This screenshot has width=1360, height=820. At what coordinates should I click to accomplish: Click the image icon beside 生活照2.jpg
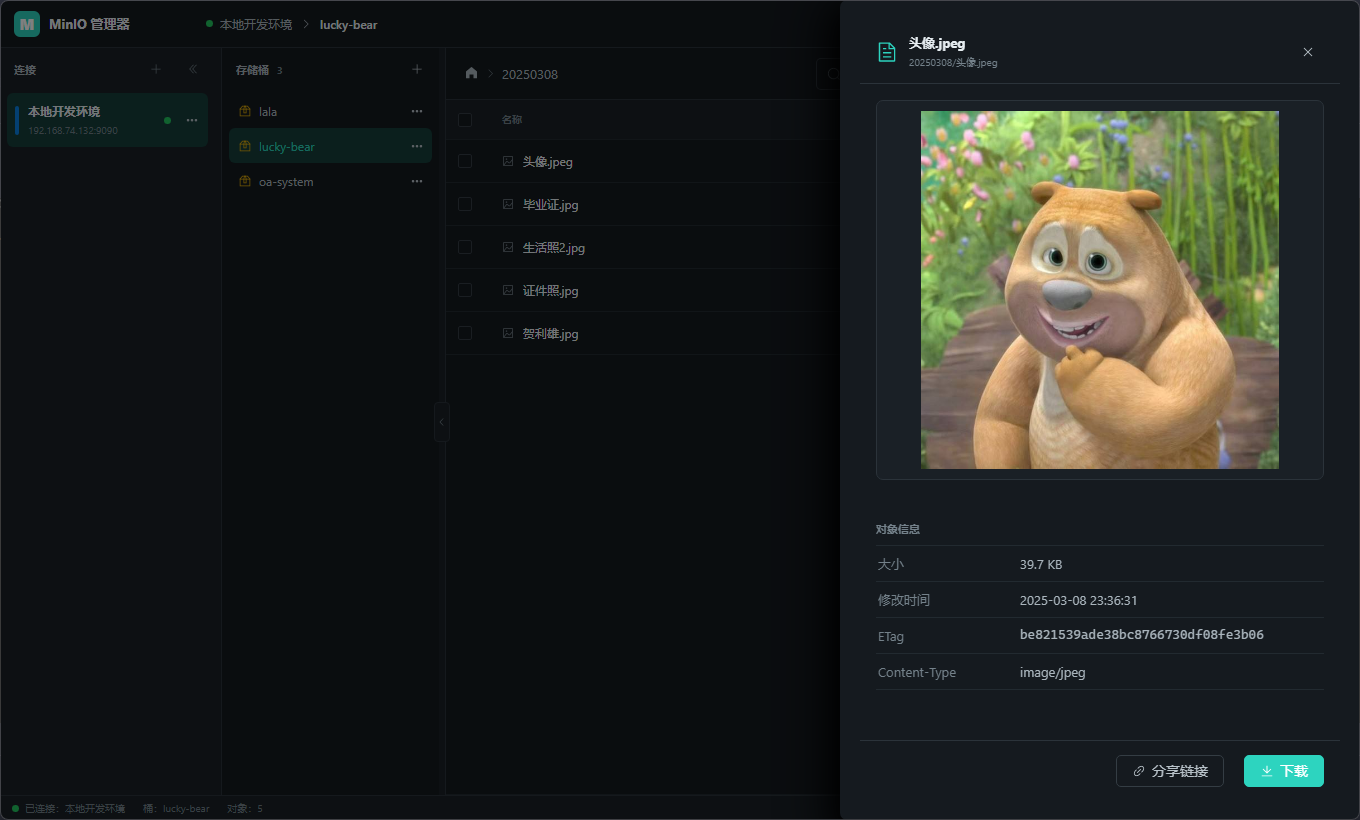click(x=508, y=247)
